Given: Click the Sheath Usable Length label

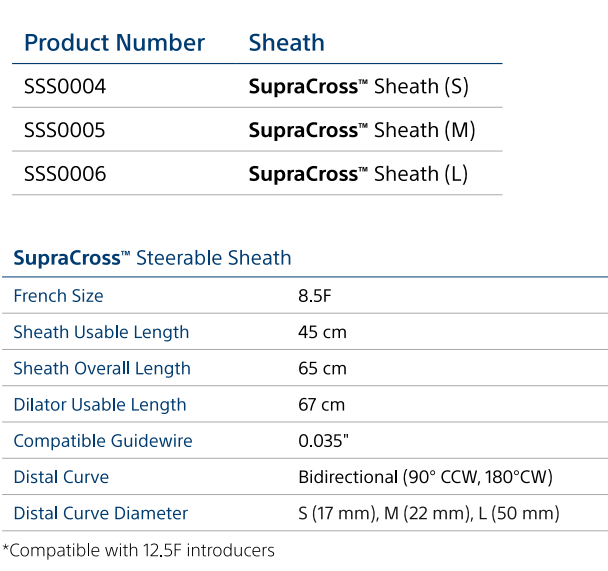Looking at the screenshot, I should click(x=101, y=332).
